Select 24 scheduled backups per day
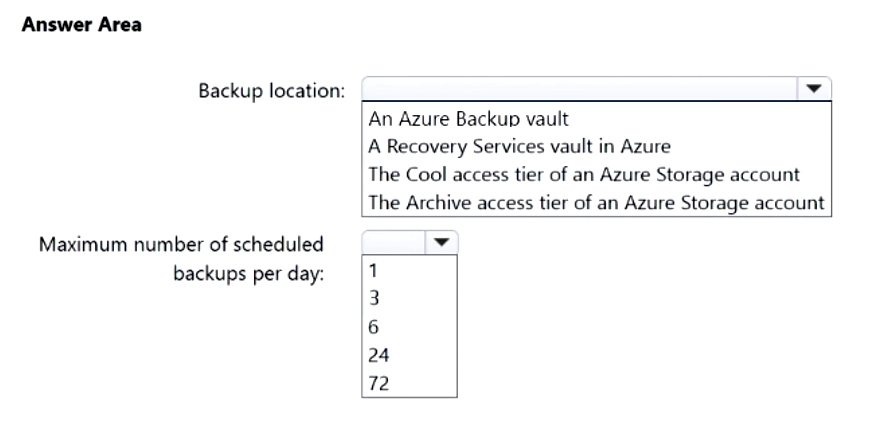The width and height of the screenshot is (876, 425). [376, 354]
